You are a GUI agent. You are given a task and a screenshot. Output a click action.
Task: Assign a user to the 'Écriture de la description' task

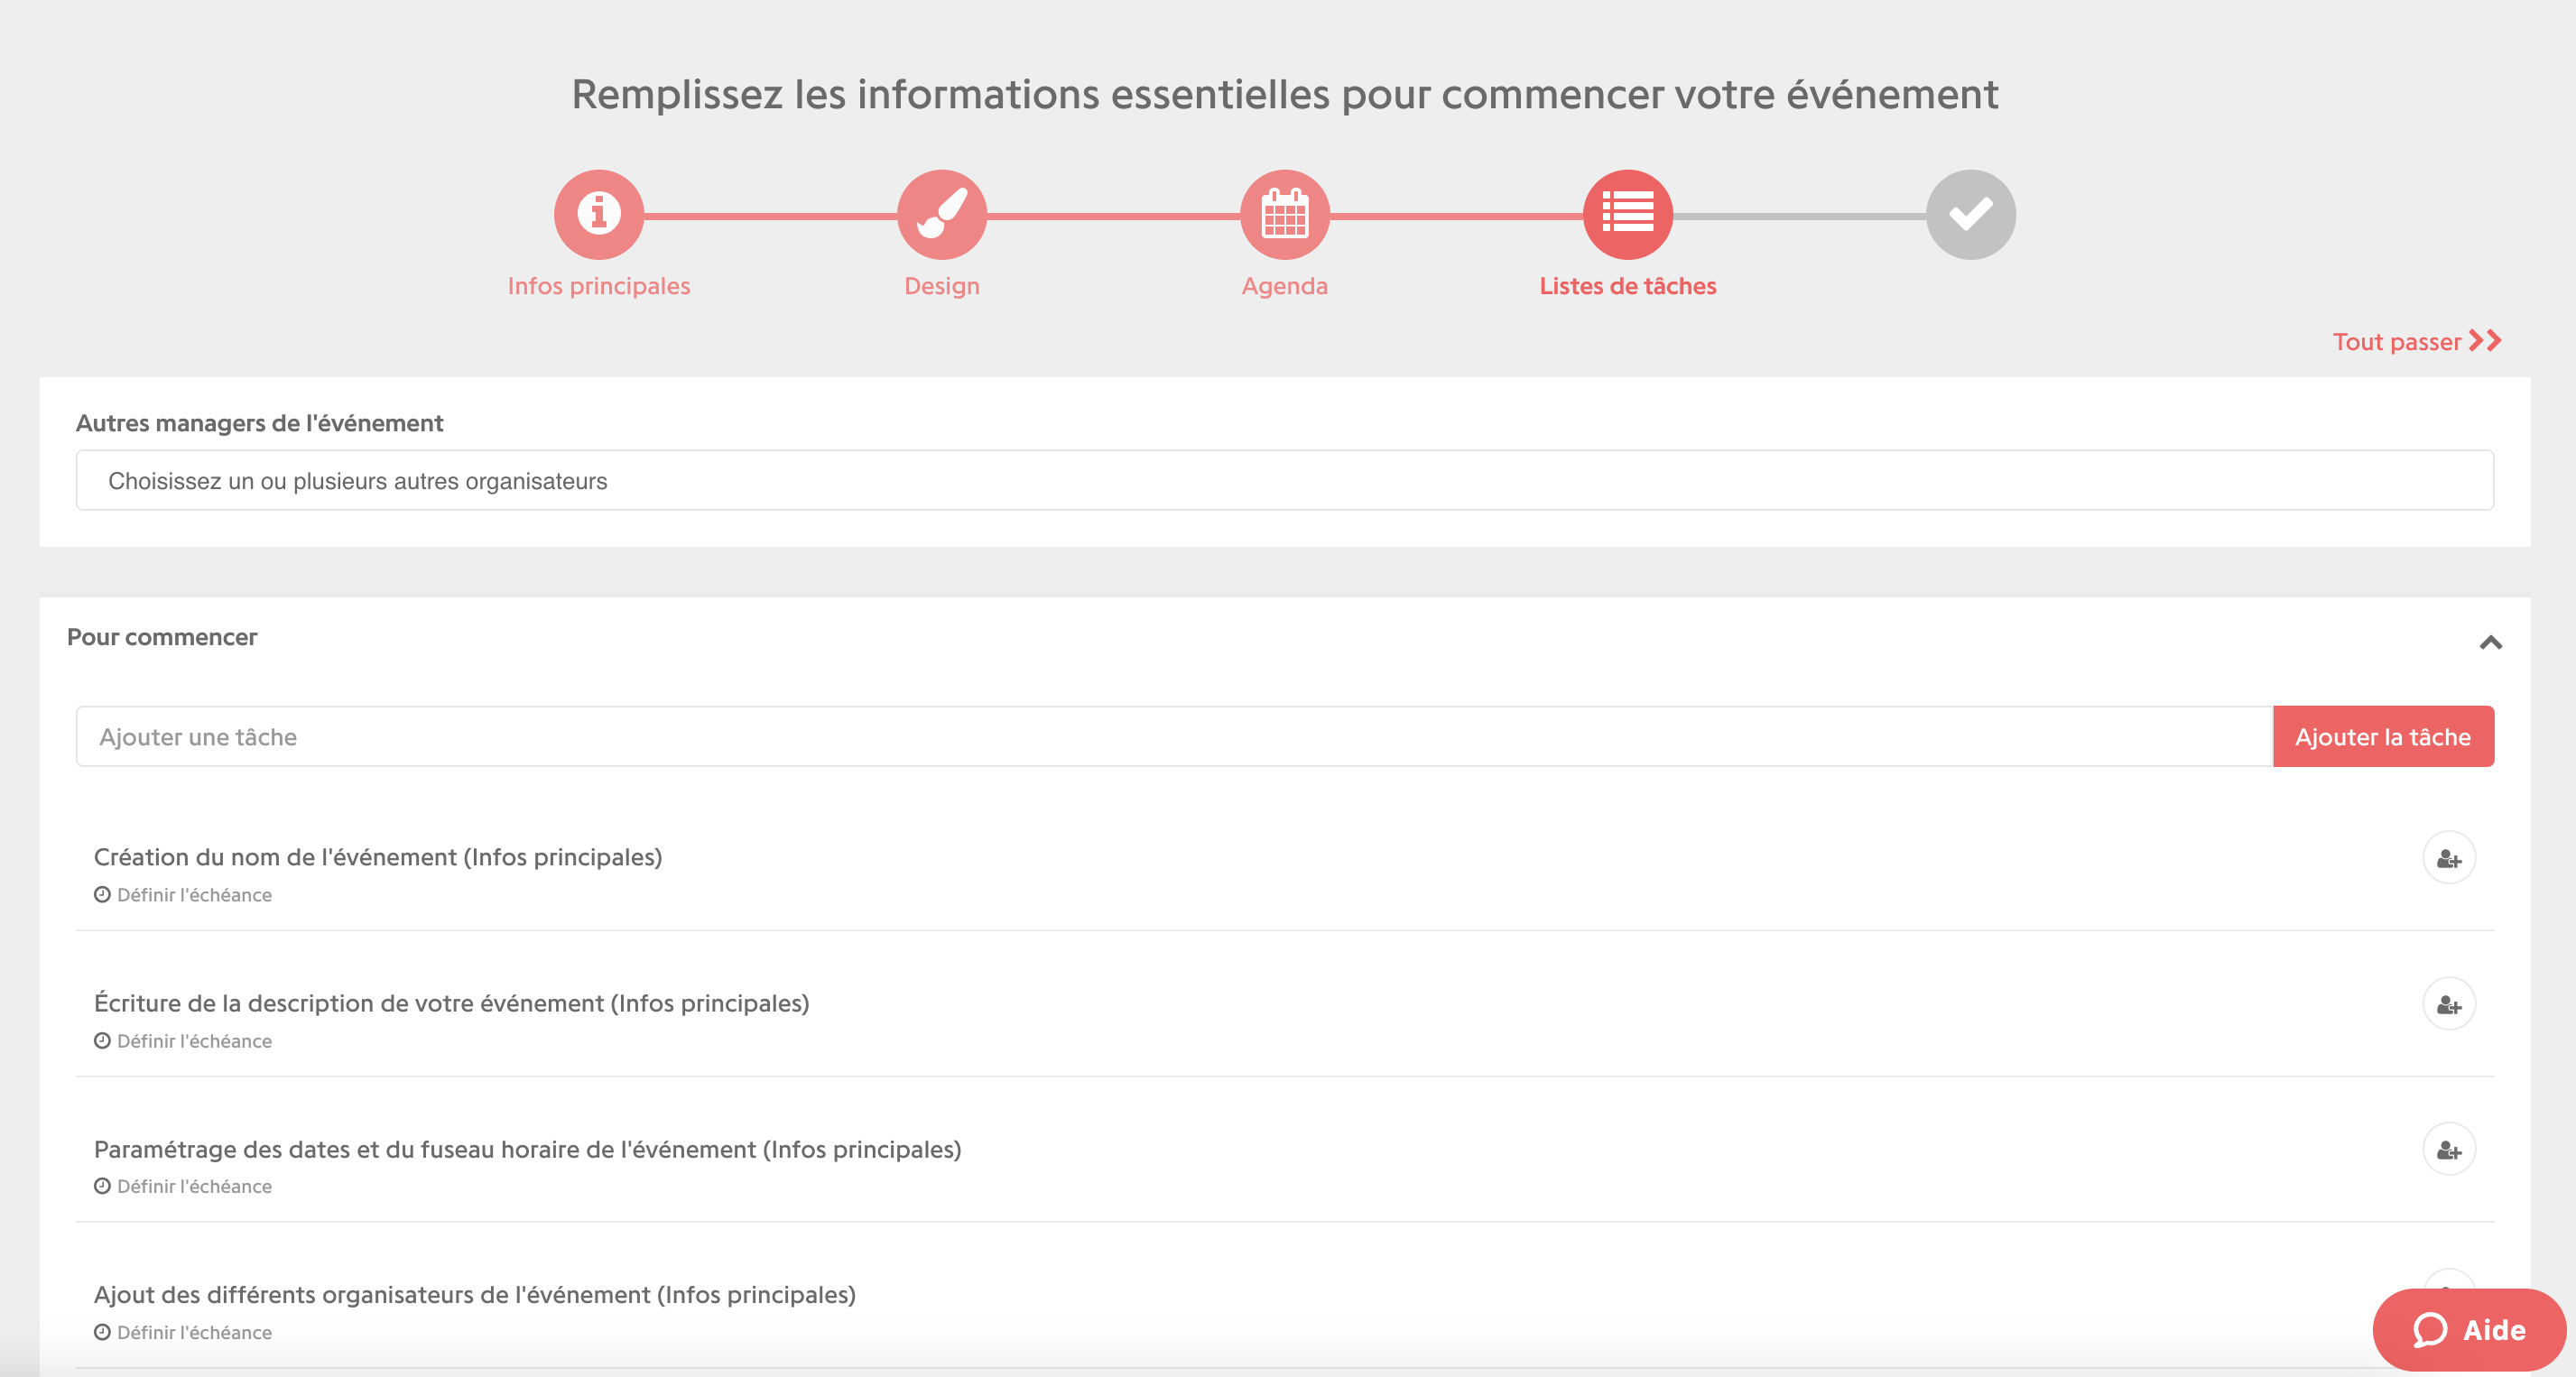(2449, 1004)
